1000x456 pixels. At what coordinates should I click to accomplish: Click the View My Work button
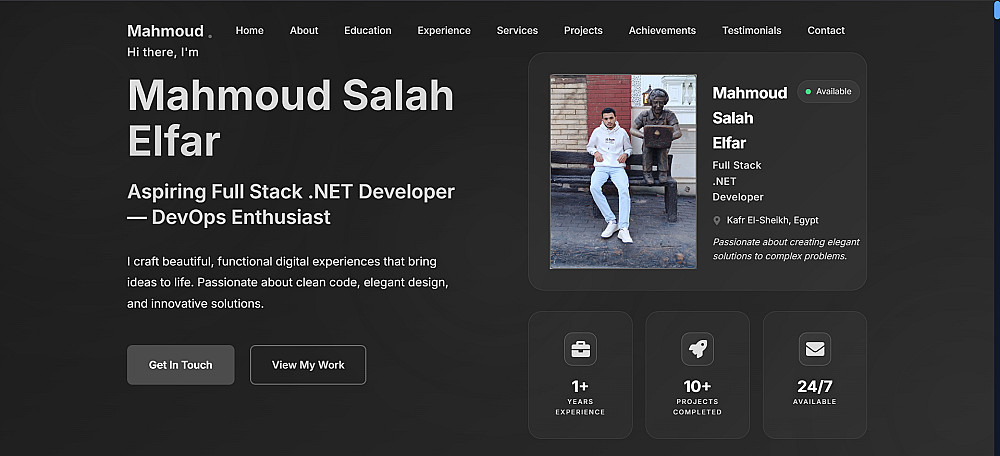[308, 365]
